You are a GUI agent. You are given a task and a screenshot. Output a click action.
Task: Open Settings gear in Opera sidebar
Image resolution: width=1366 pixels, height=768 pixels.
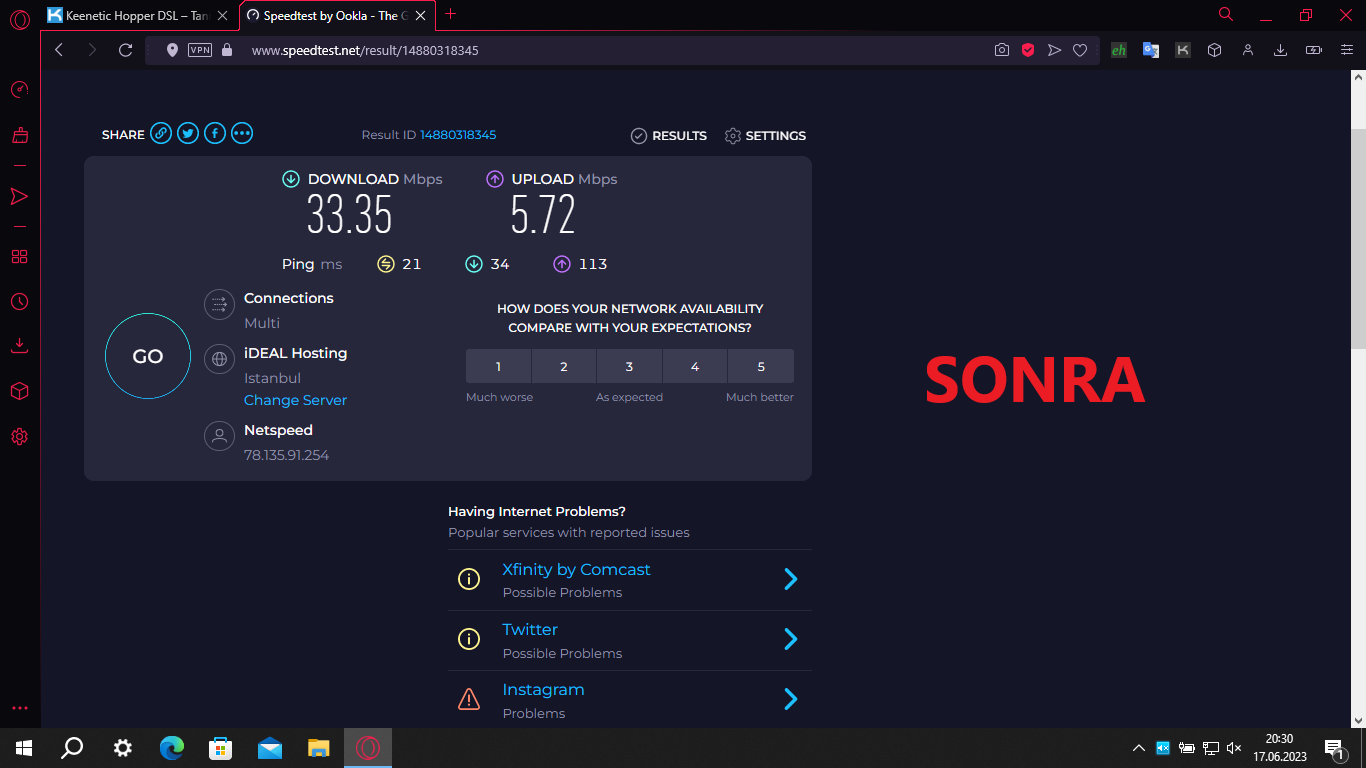(19, 436)
